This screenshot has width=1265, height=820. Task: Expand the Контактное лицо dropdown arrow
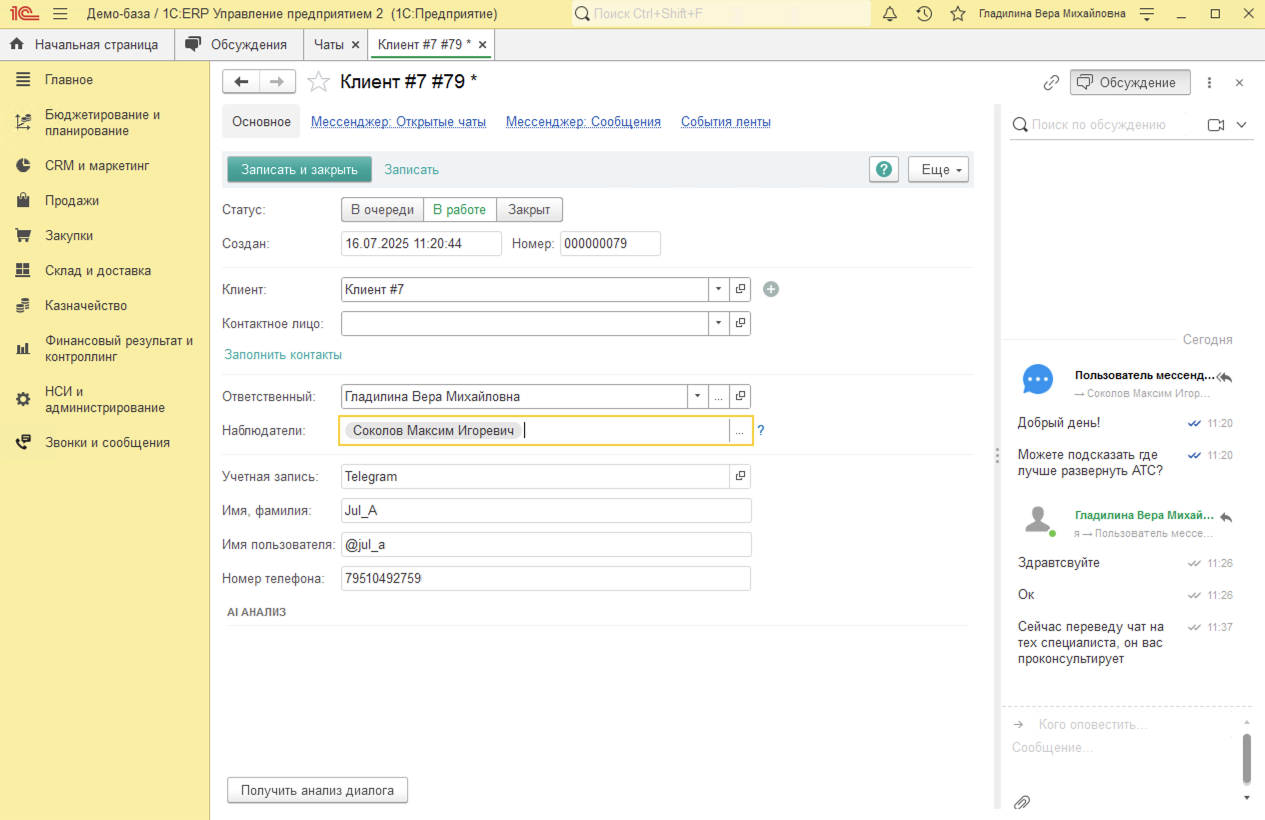[x=719, y=323]
